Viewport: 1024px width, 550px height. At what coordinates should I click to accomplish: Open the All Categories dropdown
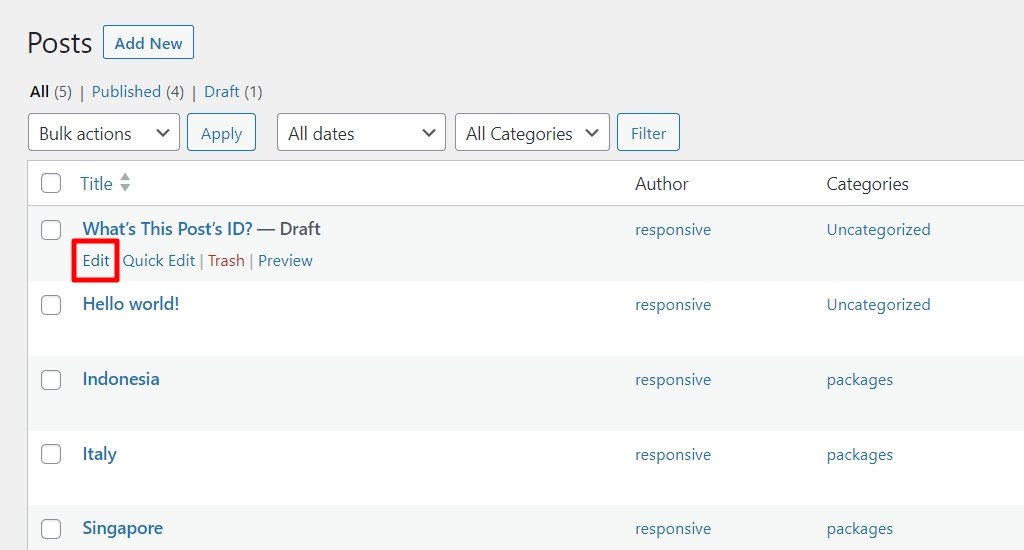532,133
